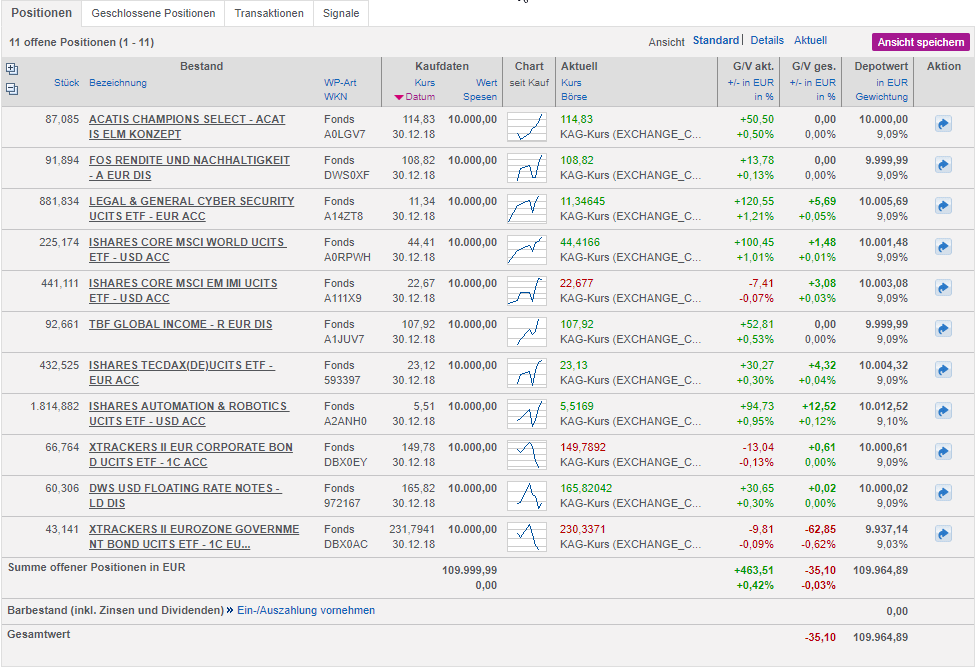Viewport: 975px width, 668px height.
Task: Switch to Geschlossene Positionen tab
Action: point(153,14)
